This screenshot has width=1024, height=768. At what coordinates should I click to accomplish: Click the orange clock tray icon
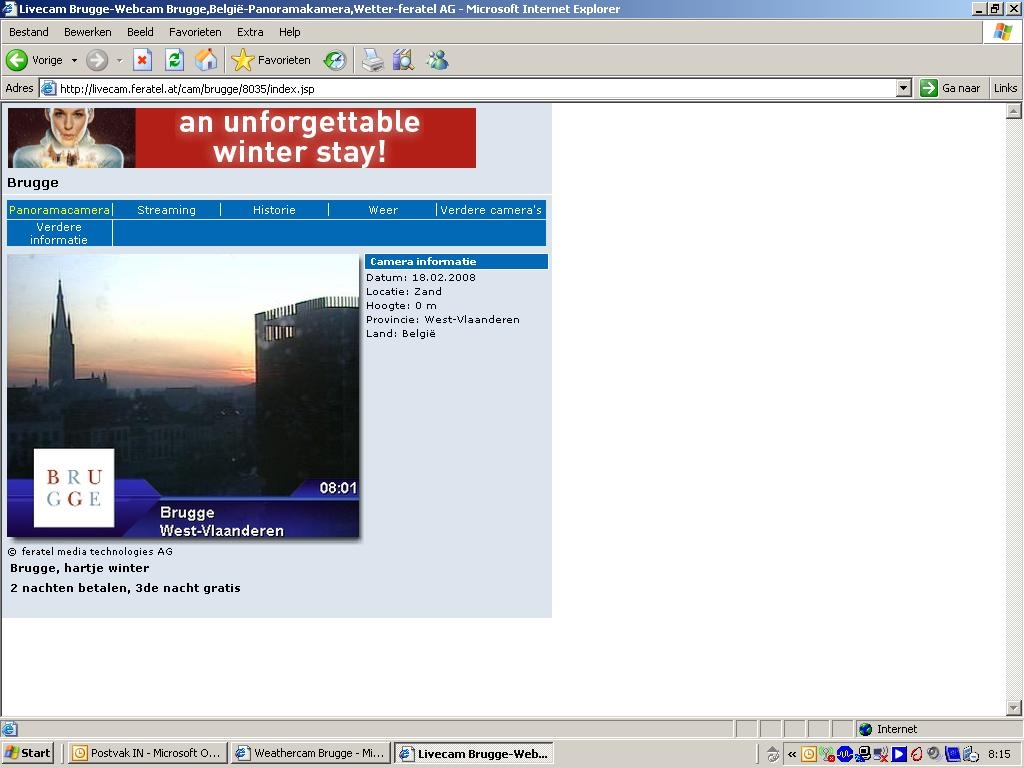(808, 754)
